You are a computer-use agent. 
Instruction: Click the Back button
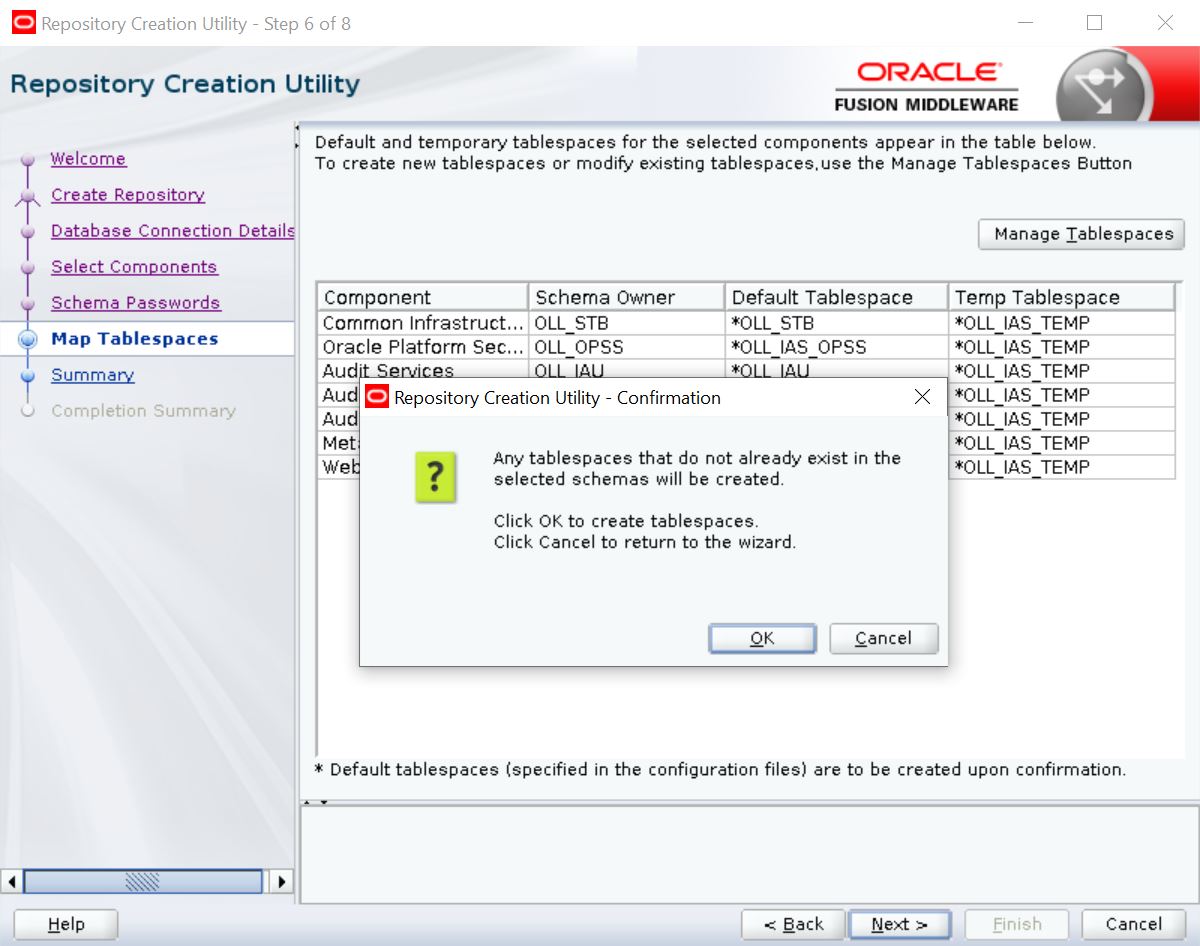[x=794, y=924]
